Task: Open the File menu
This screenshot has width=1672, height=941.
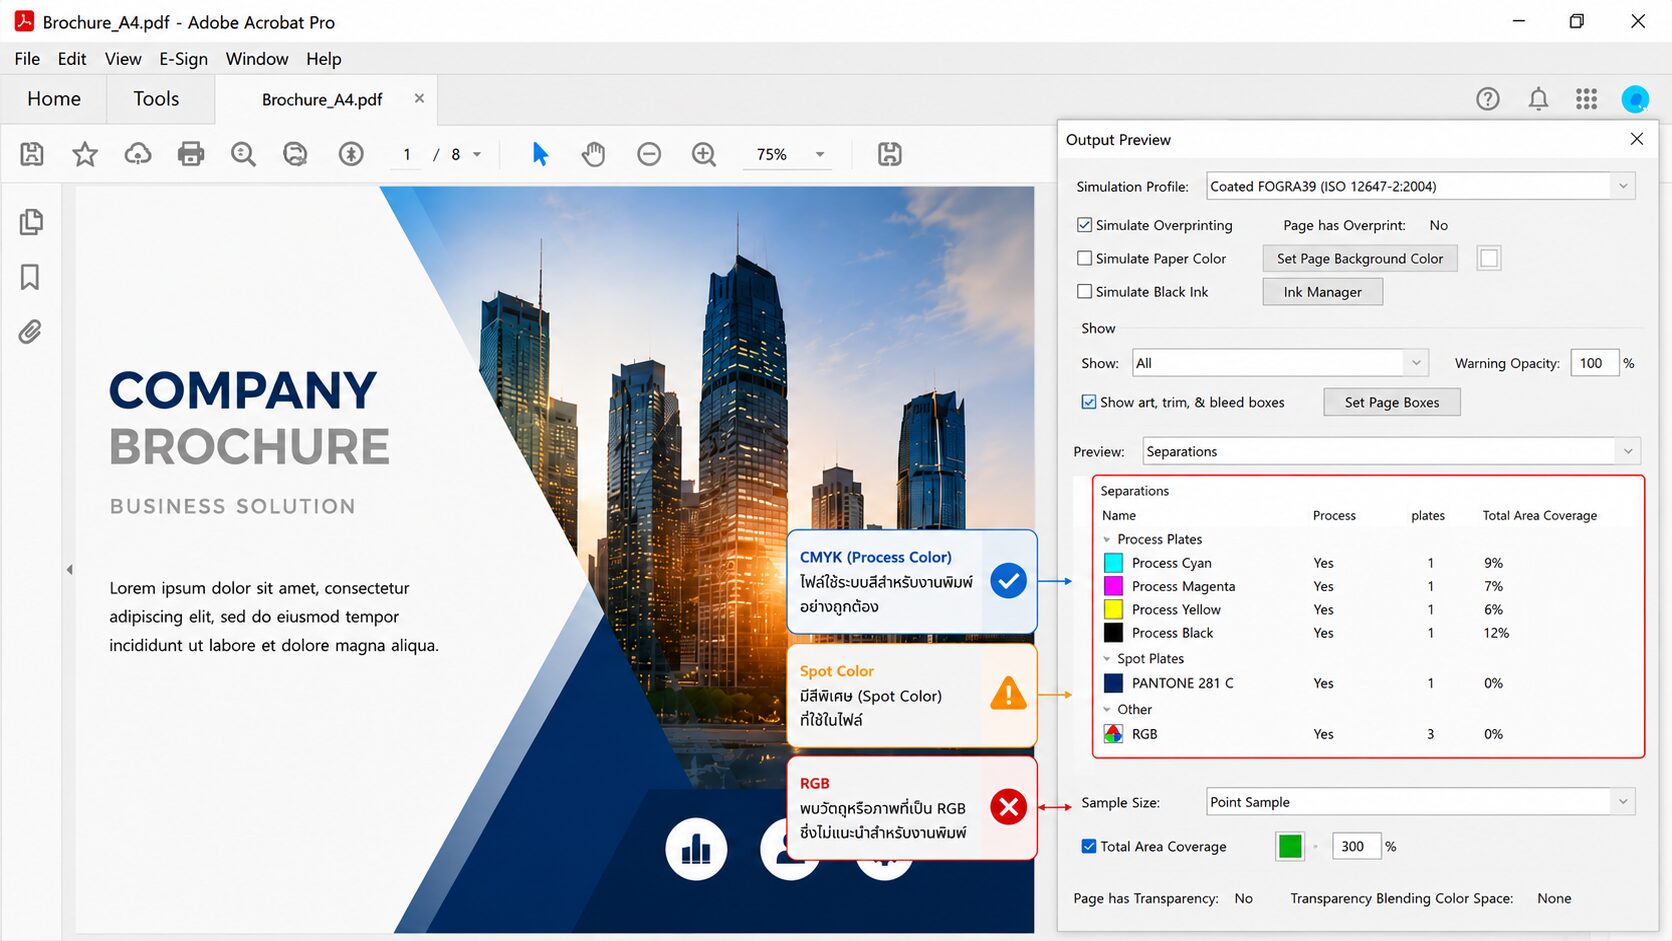Action: click(27, 59)
